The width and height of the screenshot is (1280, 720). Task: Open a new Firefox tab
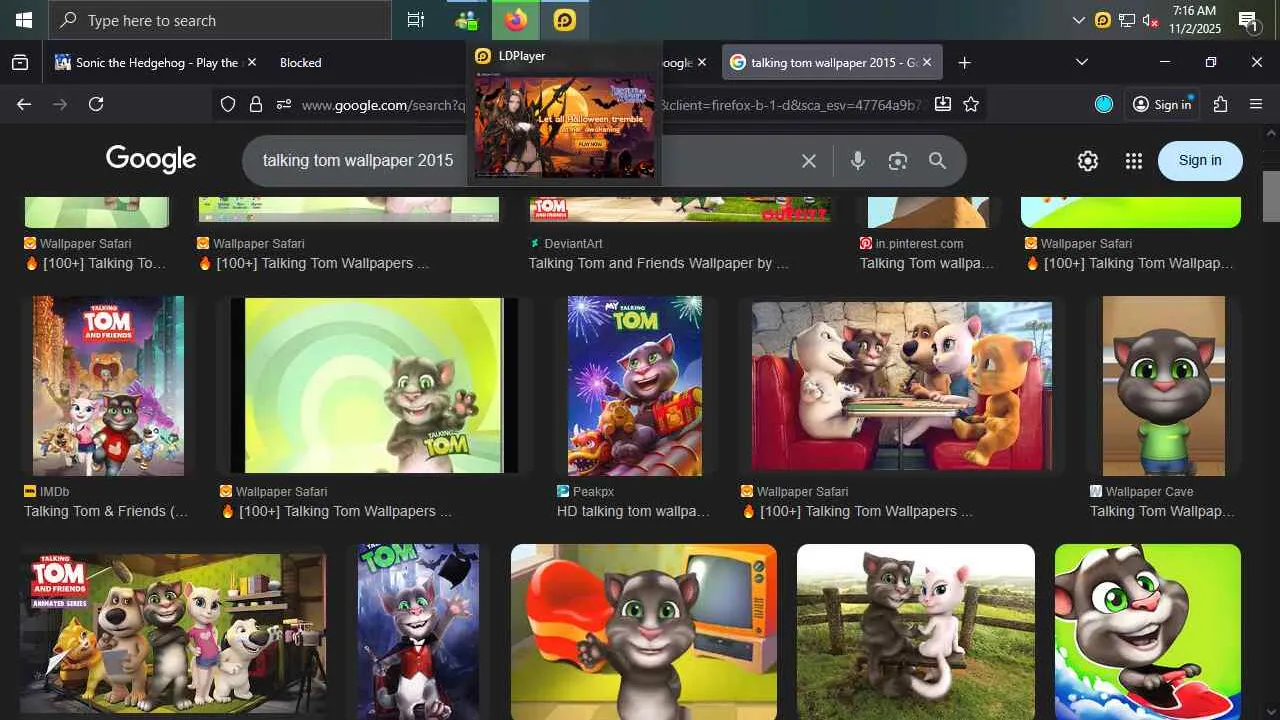pyautogui.click(x=964, y=62)
